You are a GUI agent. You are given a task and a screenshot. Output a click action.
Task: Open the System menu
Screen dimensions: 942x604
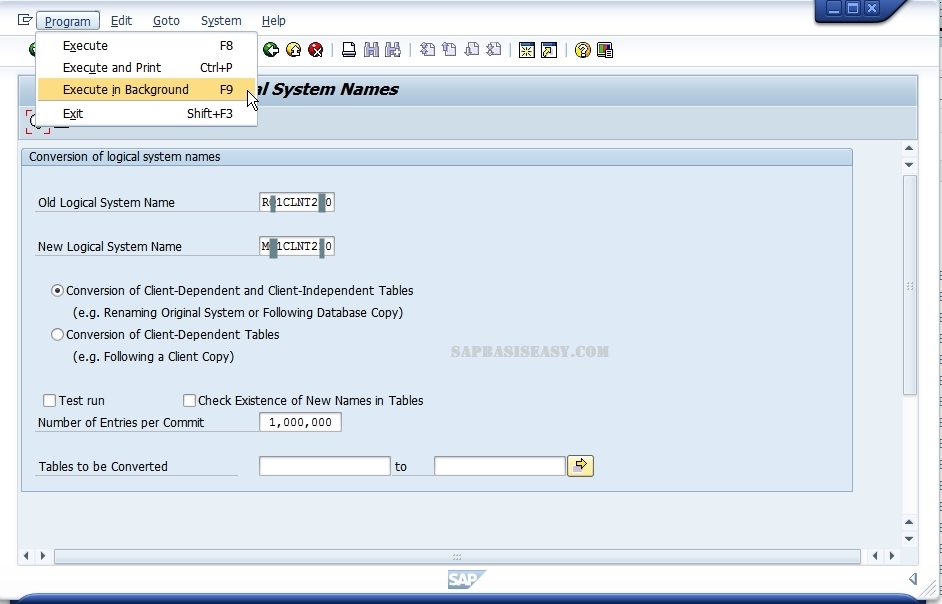[x=221, y=21]
